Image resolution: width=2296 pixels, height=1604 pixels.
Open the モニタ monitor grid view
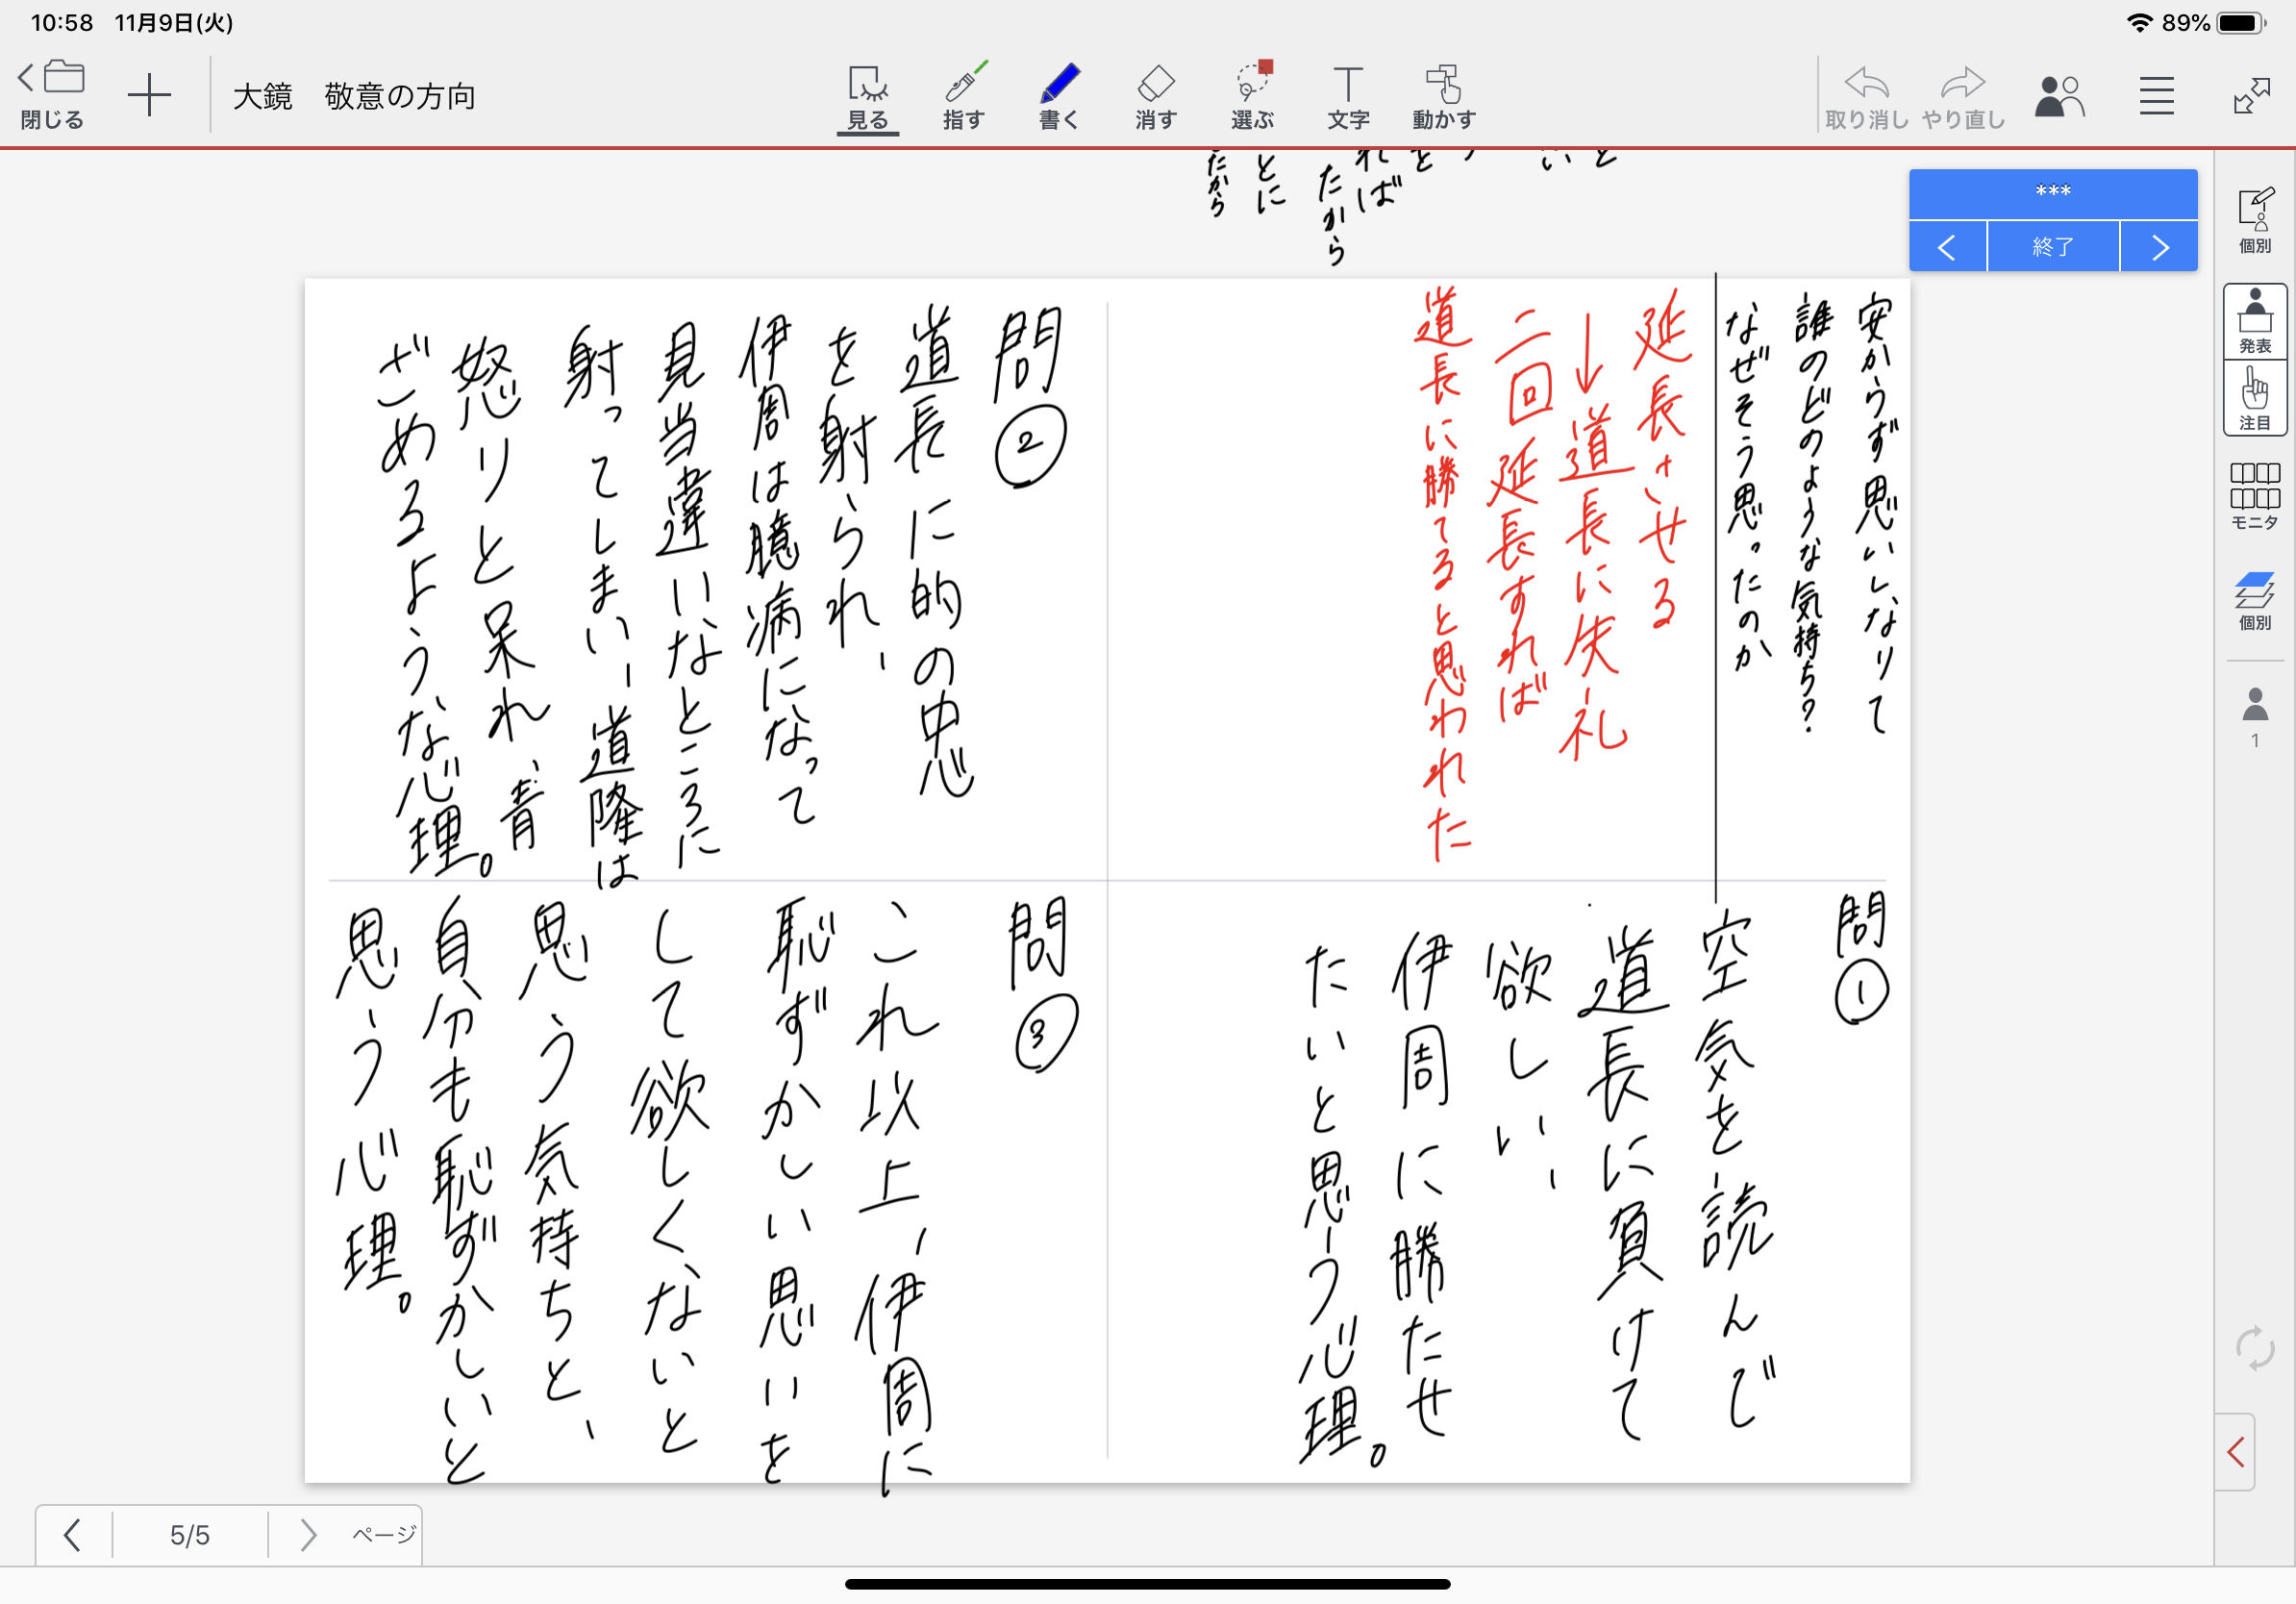(2254, 496)
